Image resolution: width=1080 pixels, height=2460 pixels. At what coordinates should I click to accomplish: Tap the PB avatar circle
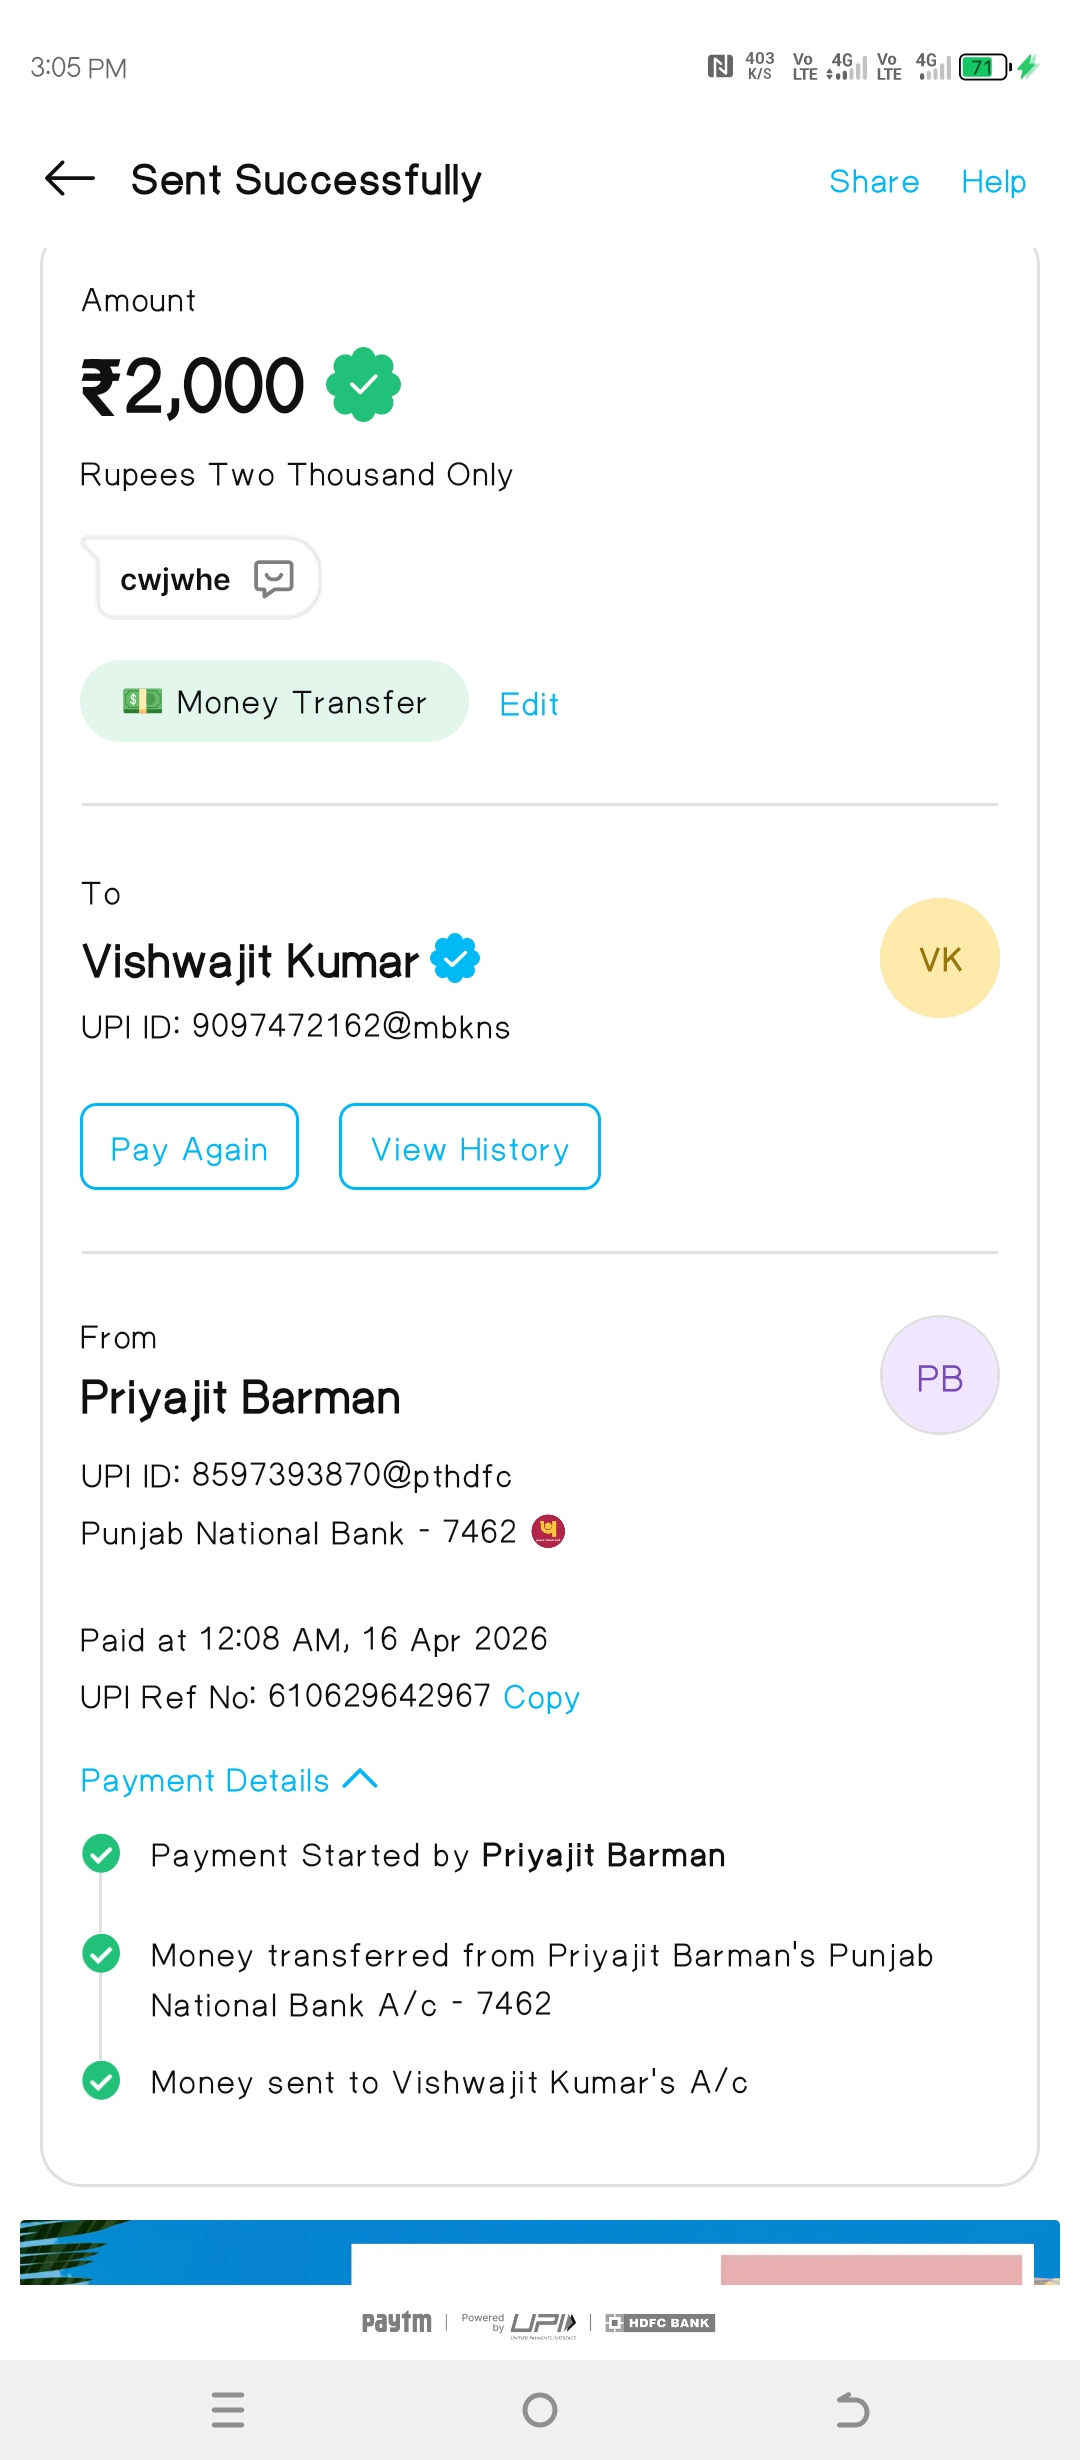click(939, 1376)
